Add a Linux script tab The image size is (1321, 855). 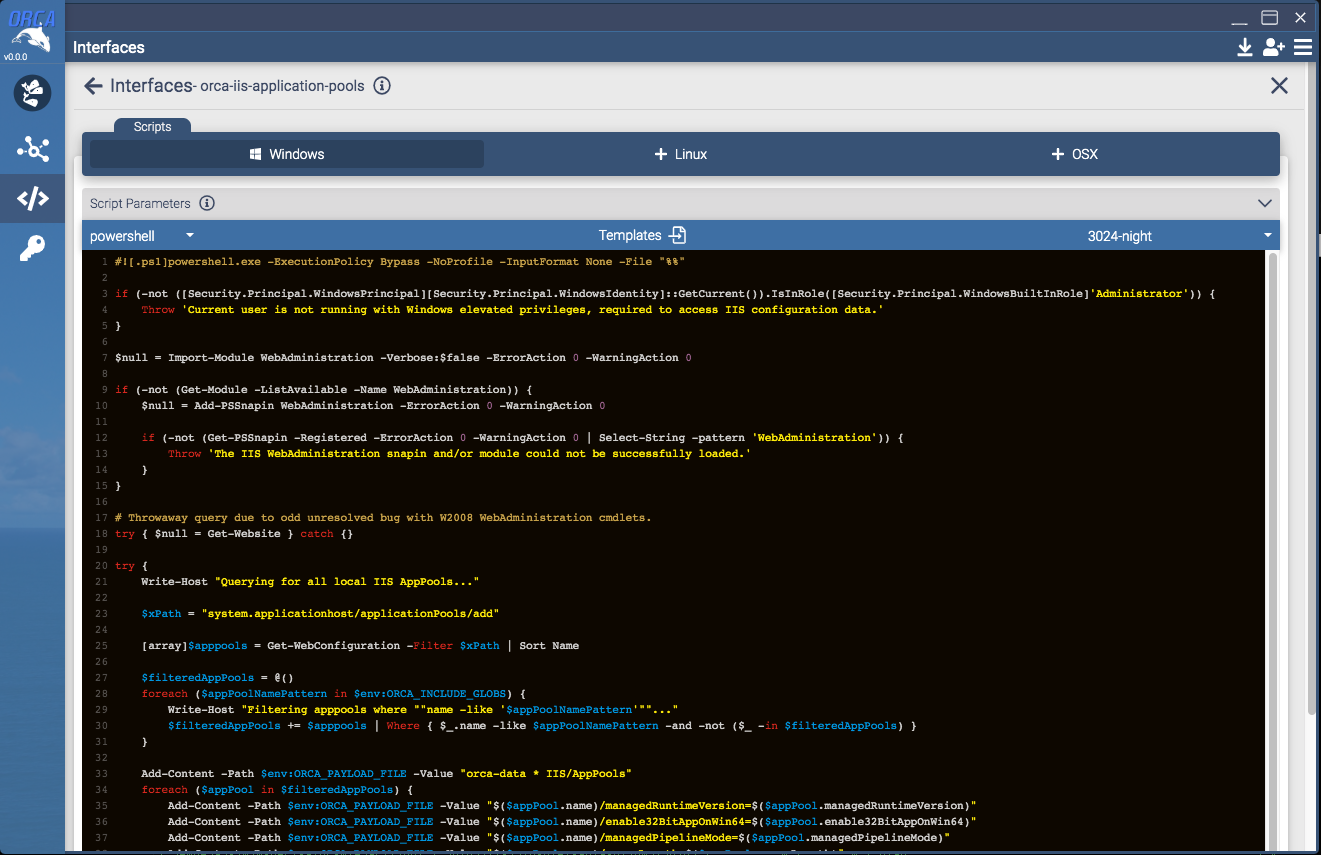[681, 154]
